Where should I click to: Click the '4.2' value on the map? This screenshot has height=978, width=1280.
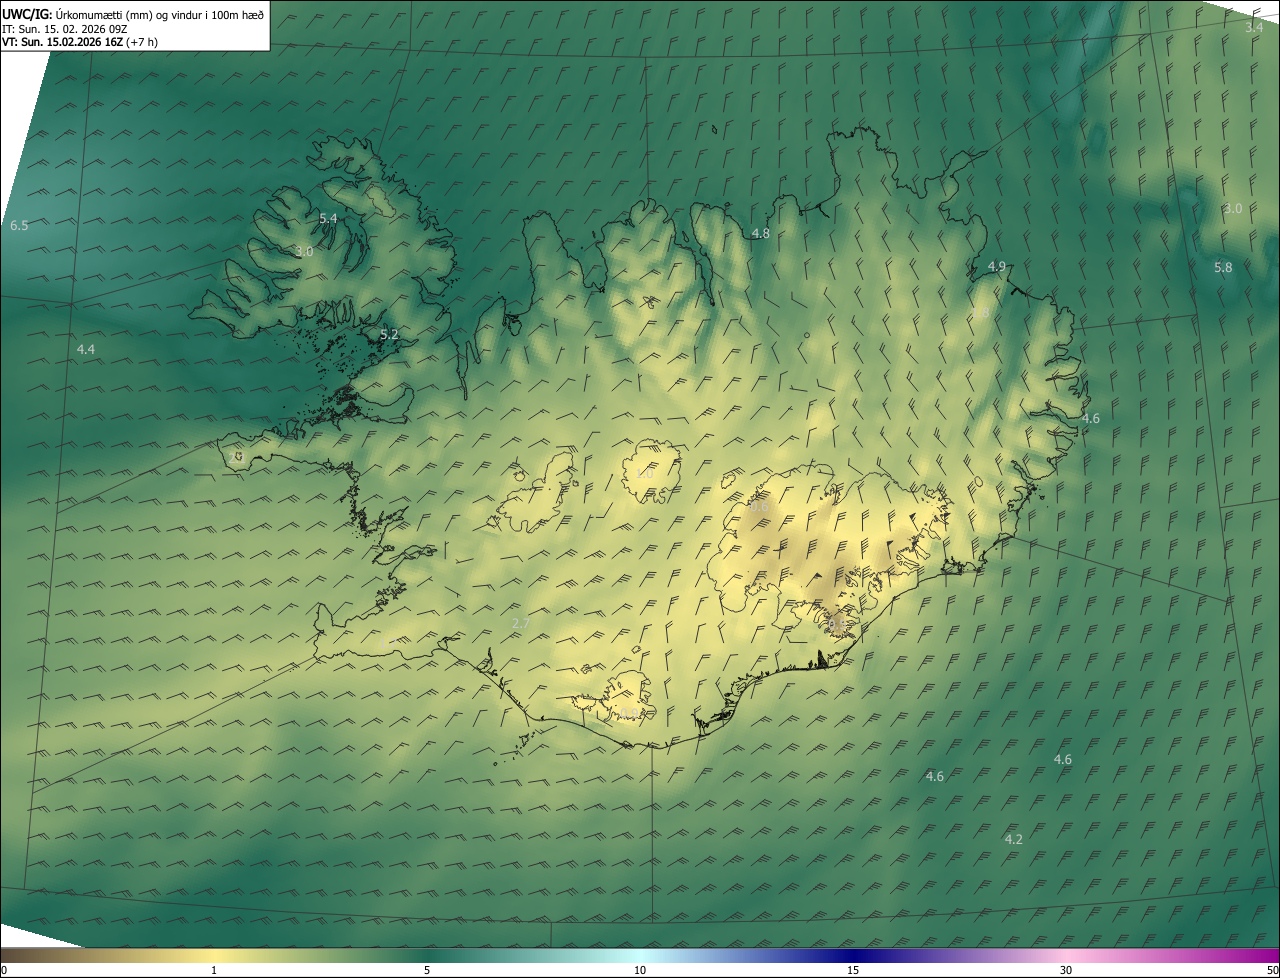pyautogui.click(x=1014, y=839)
